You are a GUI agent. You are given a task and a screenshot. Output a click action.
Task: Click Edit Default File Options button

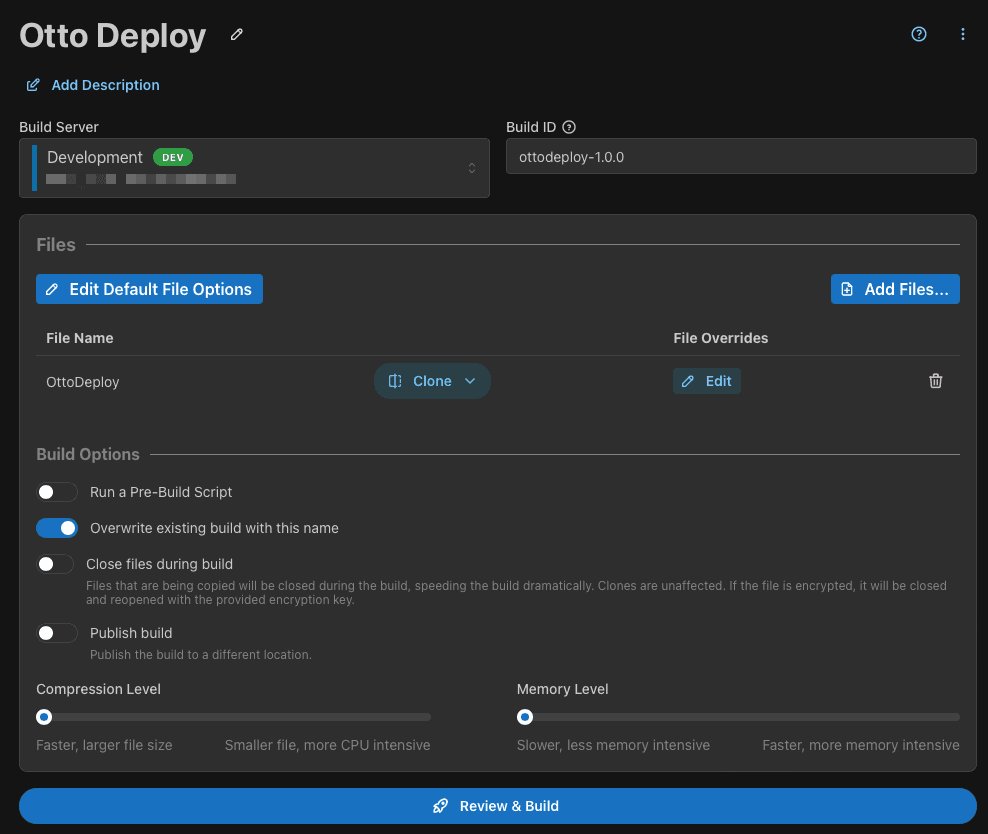click(149, 289)
